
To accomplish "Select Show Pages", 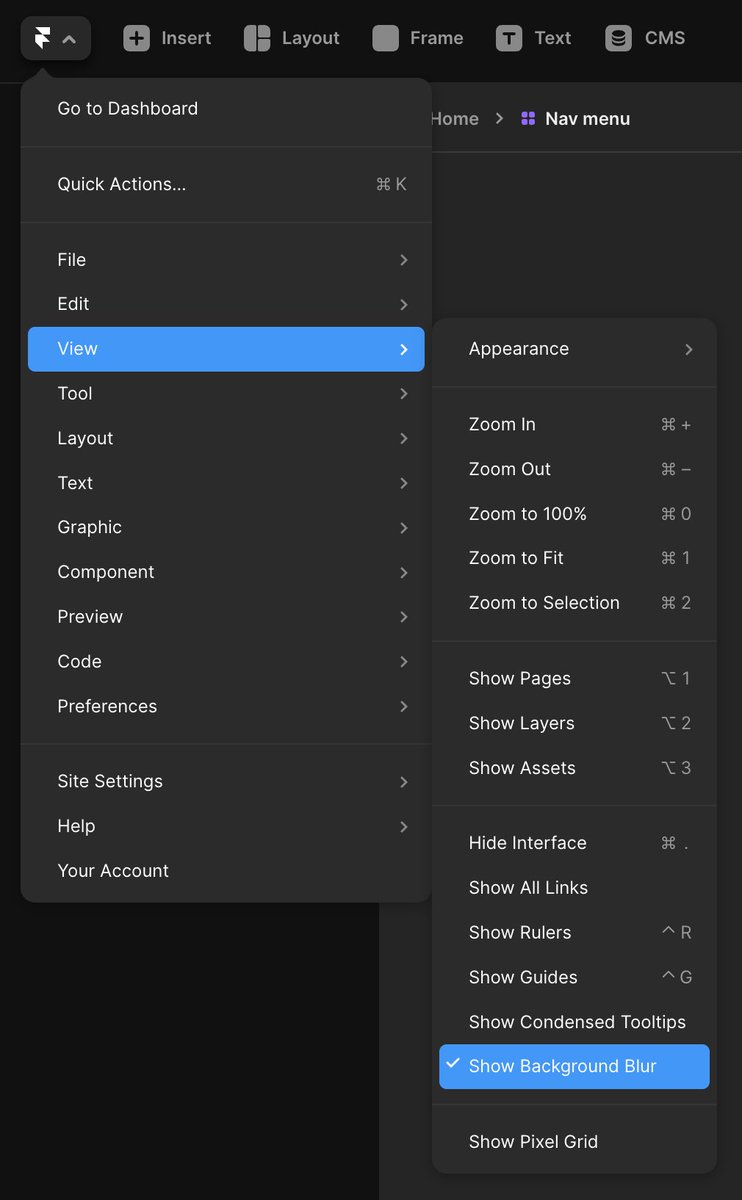I will tap(574, 679).
